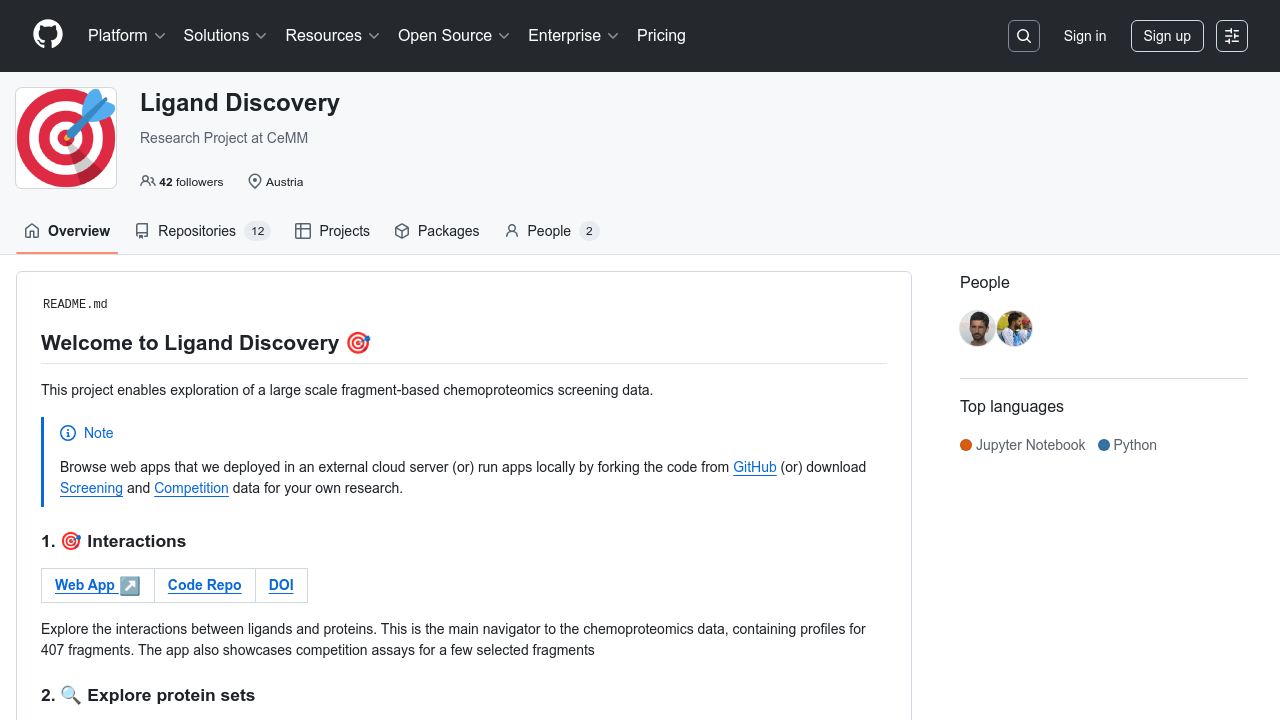The height and width of the screenshot is (720, 1280).
Task: Click the followers people icon
Action: coord(147,181)
